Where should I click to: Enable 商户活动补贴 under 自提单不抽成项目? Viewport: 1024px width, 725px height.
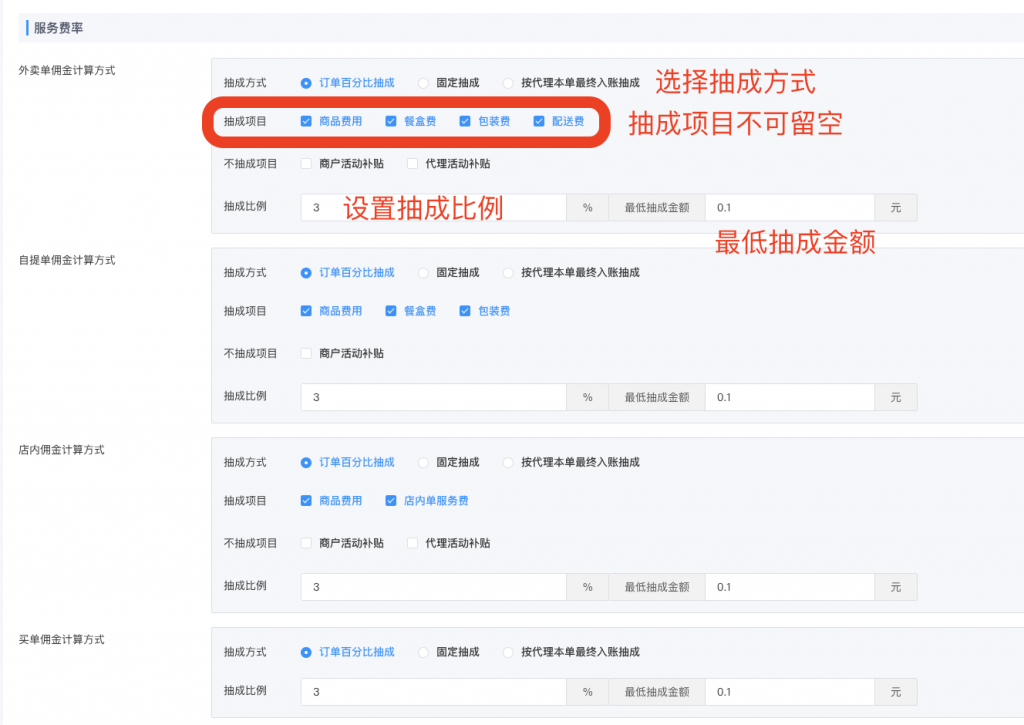(306, 352)
